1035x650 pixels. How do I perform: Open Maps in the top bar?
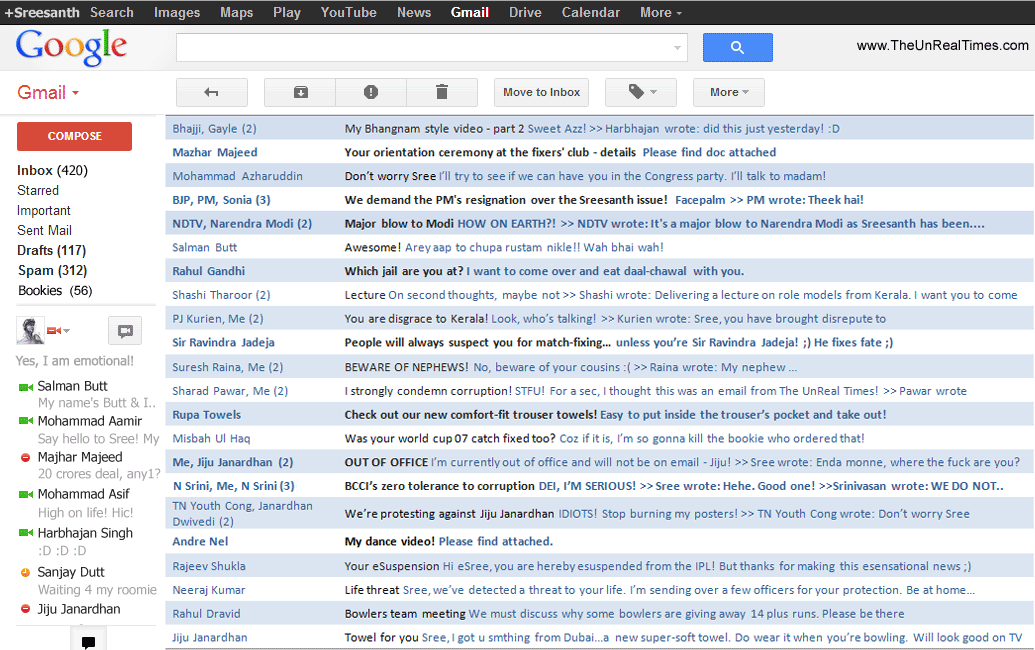236,13
